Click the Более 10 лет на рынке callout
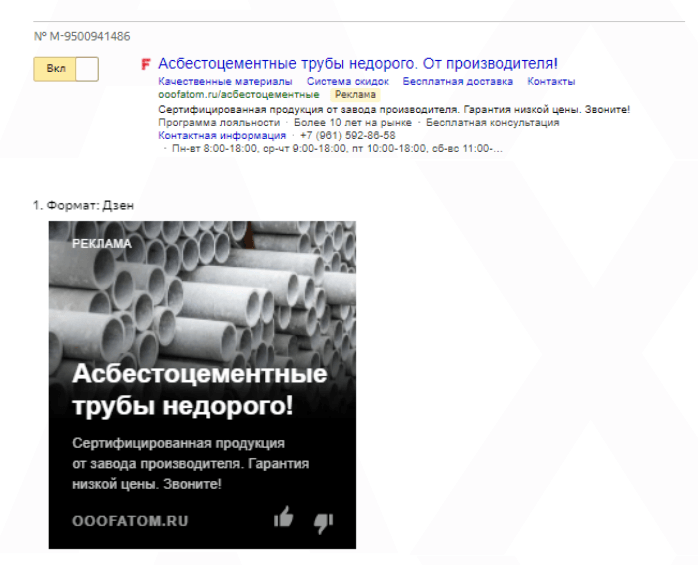Image resolution: width=698 pixels, height=565 pixels. pyautogui.click(x=353, y=122)
